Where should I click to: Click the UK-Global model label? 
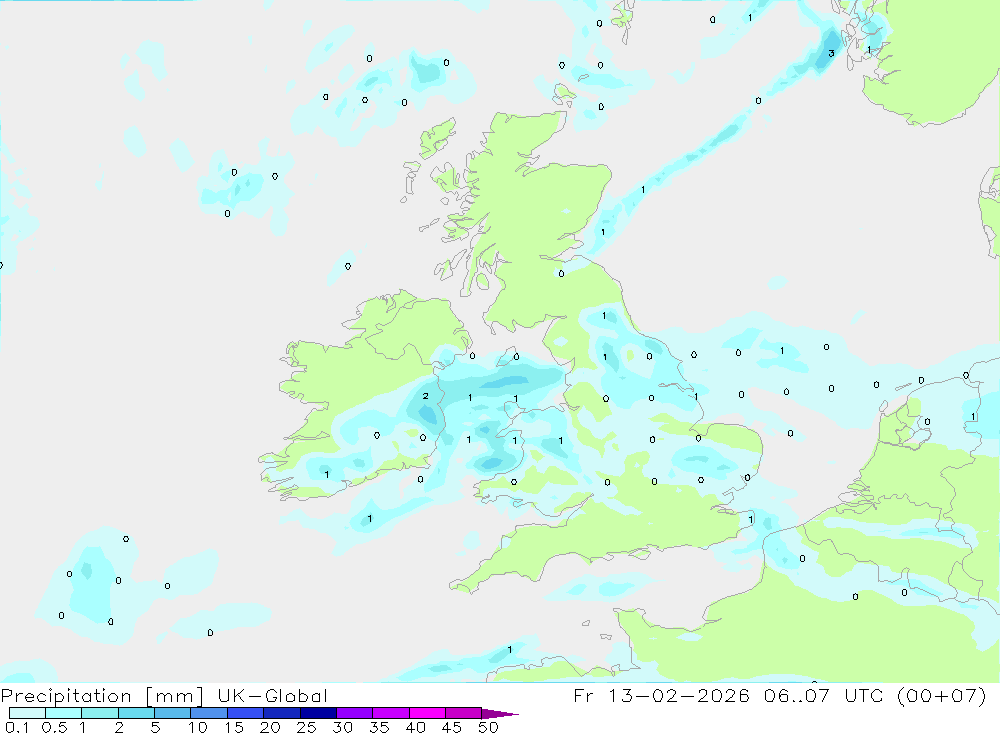click(272, 696)
